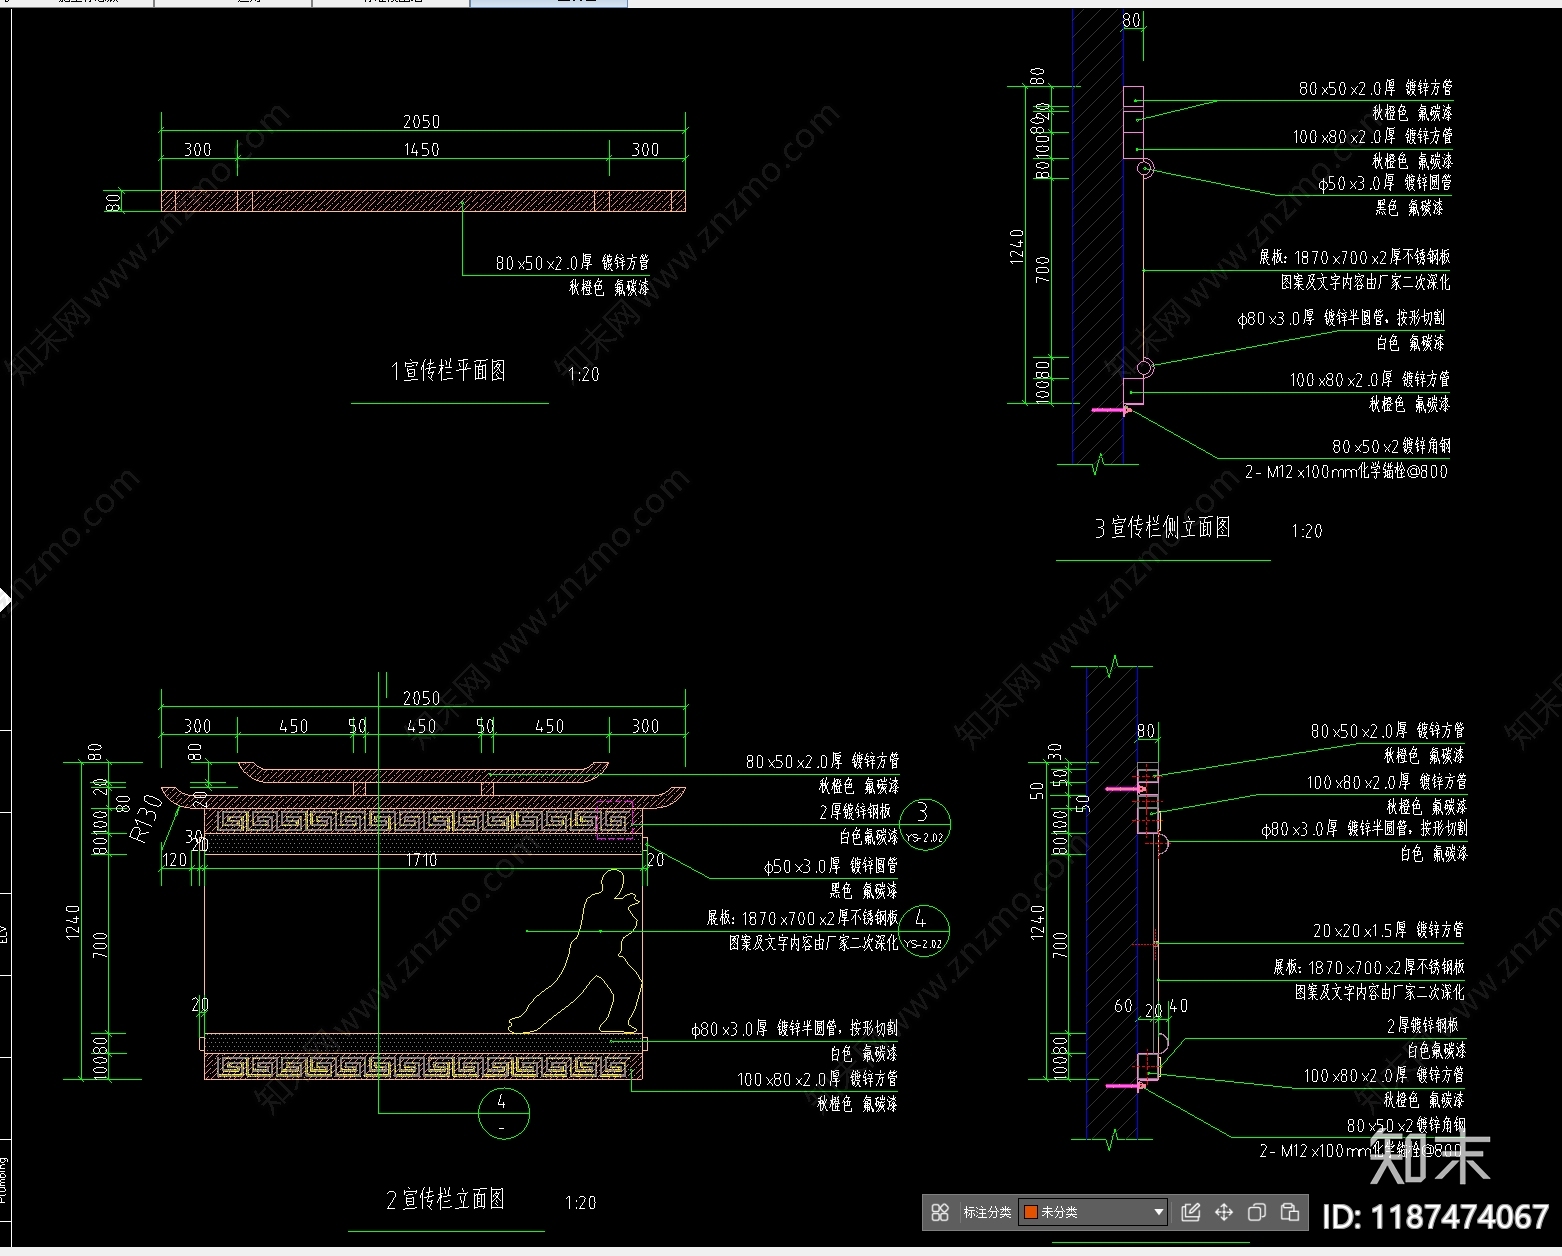The image size is (1562, 1256).
Task: Click the 20x20x1.5厚 镀锌方管 label
Action: tap(1388, 930)
